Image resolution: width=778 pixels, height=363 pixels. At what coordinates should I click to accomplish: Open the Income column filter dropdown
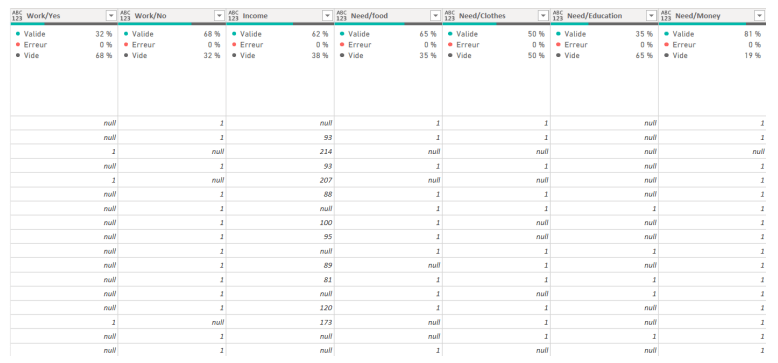click(x=327, y=16)
